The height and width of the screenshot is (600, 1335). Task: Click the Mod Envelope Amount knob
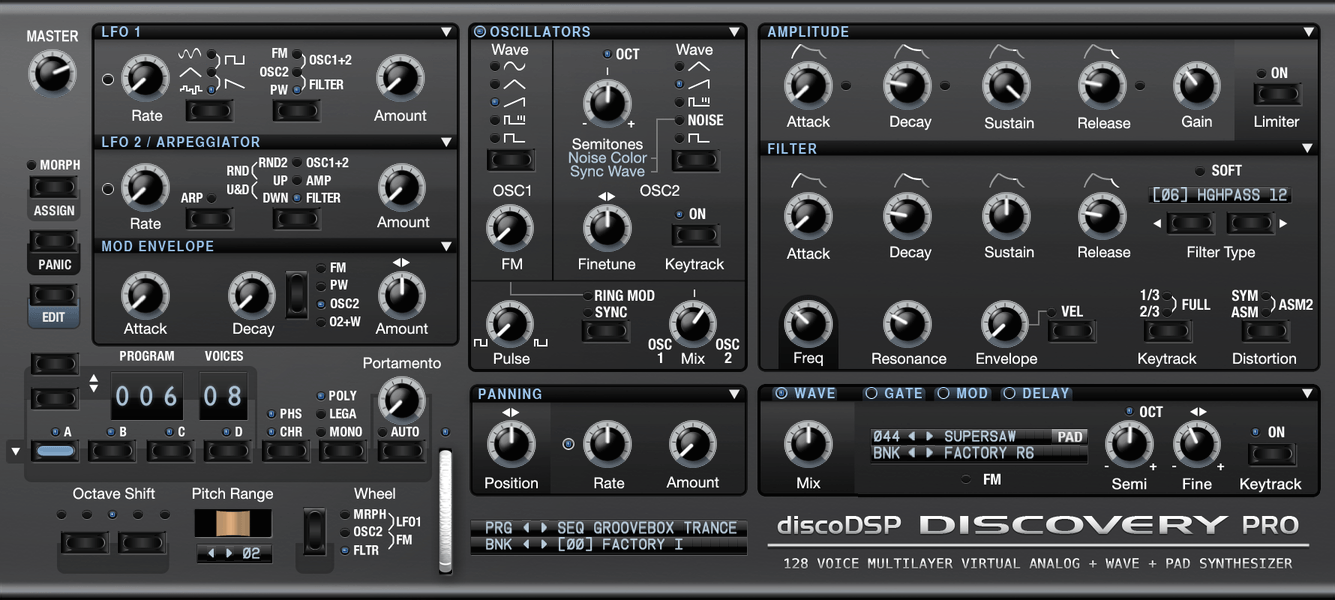click(402, 294)
